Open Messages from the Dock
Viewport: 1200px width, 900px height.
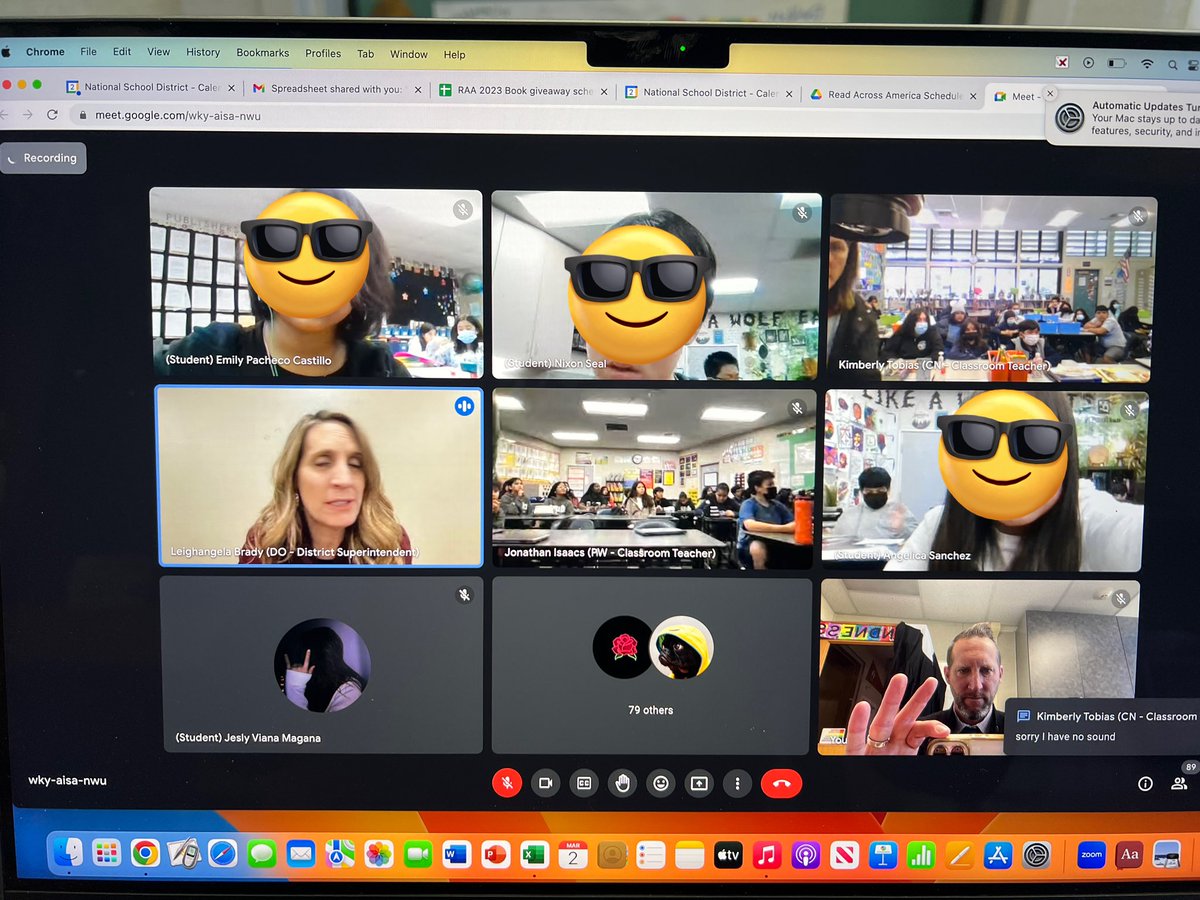[x=262, y=854]
